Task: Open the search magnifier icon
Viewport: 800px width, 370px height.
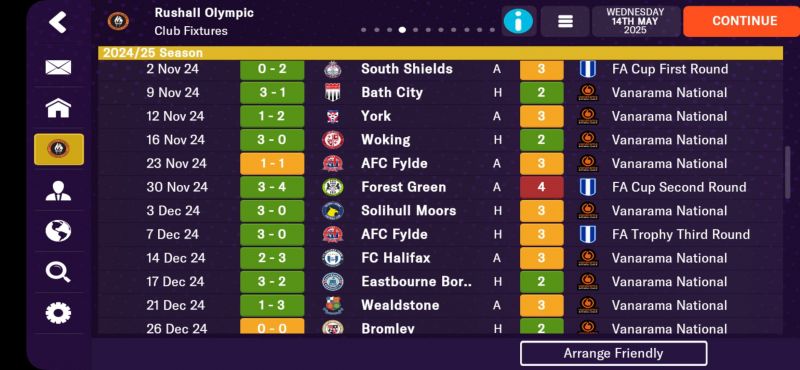Action: pos(58,272)
